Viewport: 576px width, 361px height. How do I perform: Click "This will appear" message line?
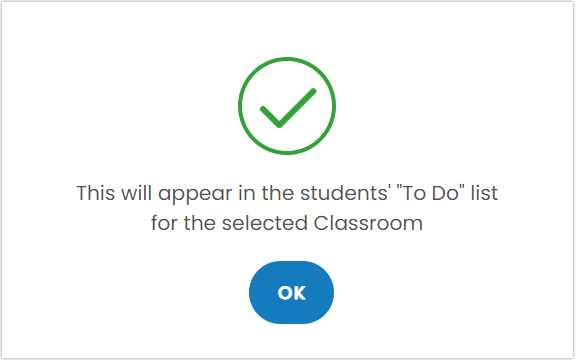pos(287,193)
